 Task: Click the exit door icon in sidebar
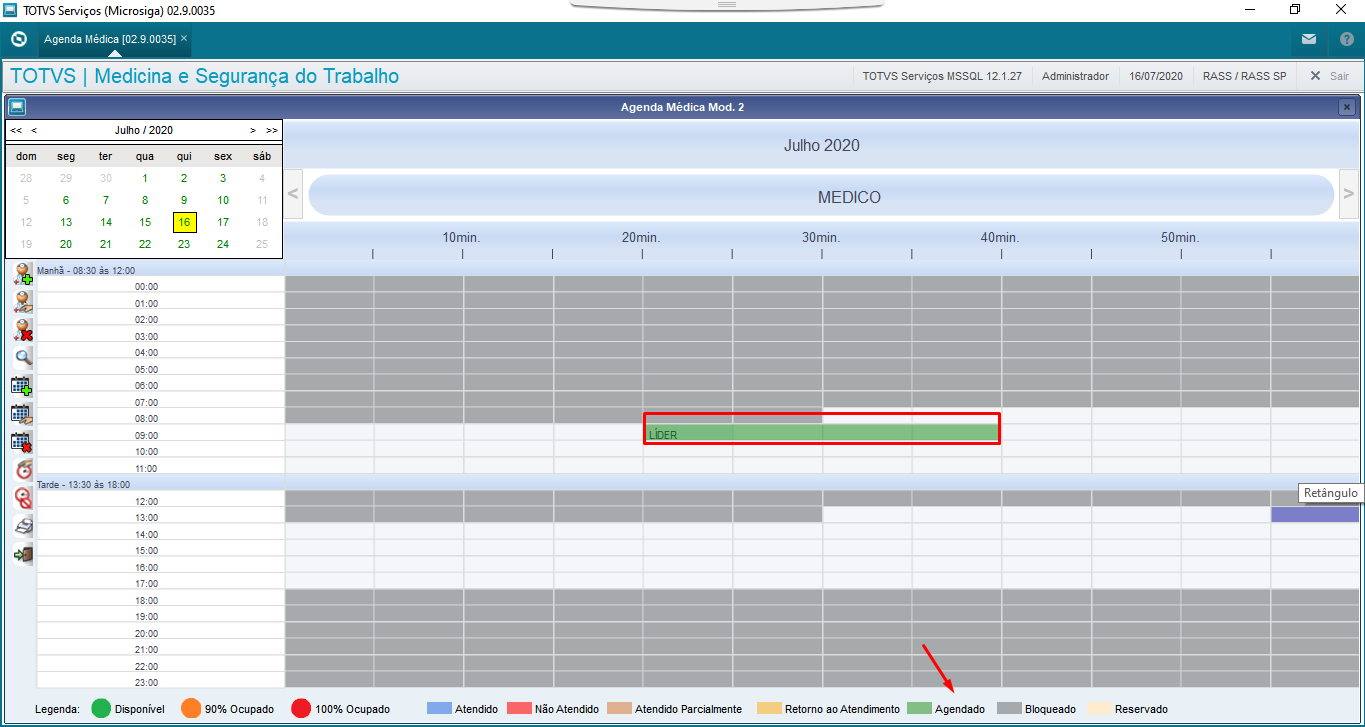click(23, 554)
